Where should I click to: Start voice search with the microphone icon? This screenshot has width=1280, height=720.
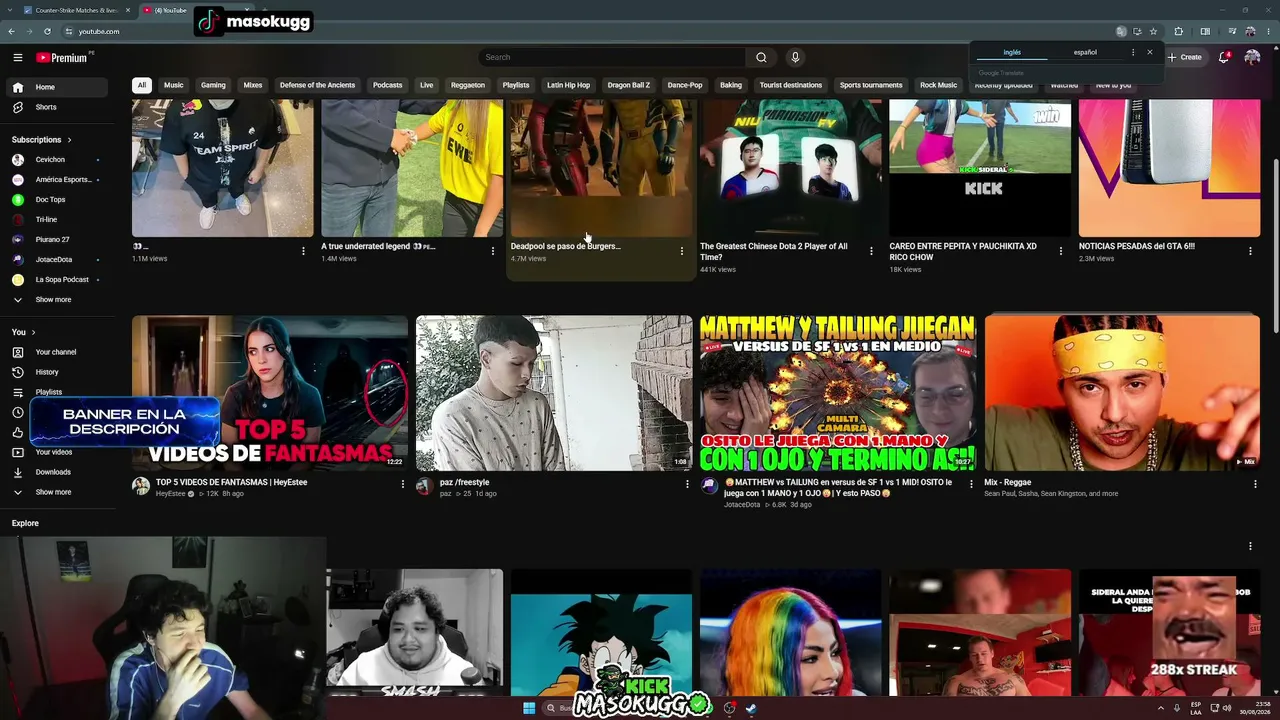pyautogui.click(x=795, y=57)
